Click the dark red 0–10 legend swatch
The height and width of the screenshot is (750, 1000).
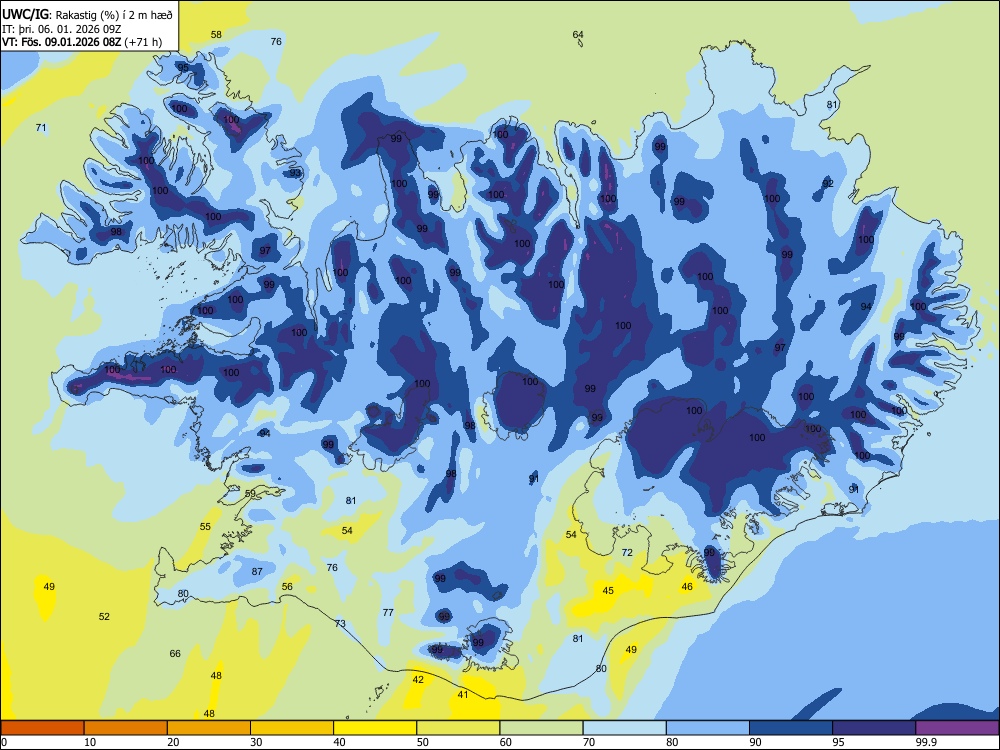coord(42,728)
